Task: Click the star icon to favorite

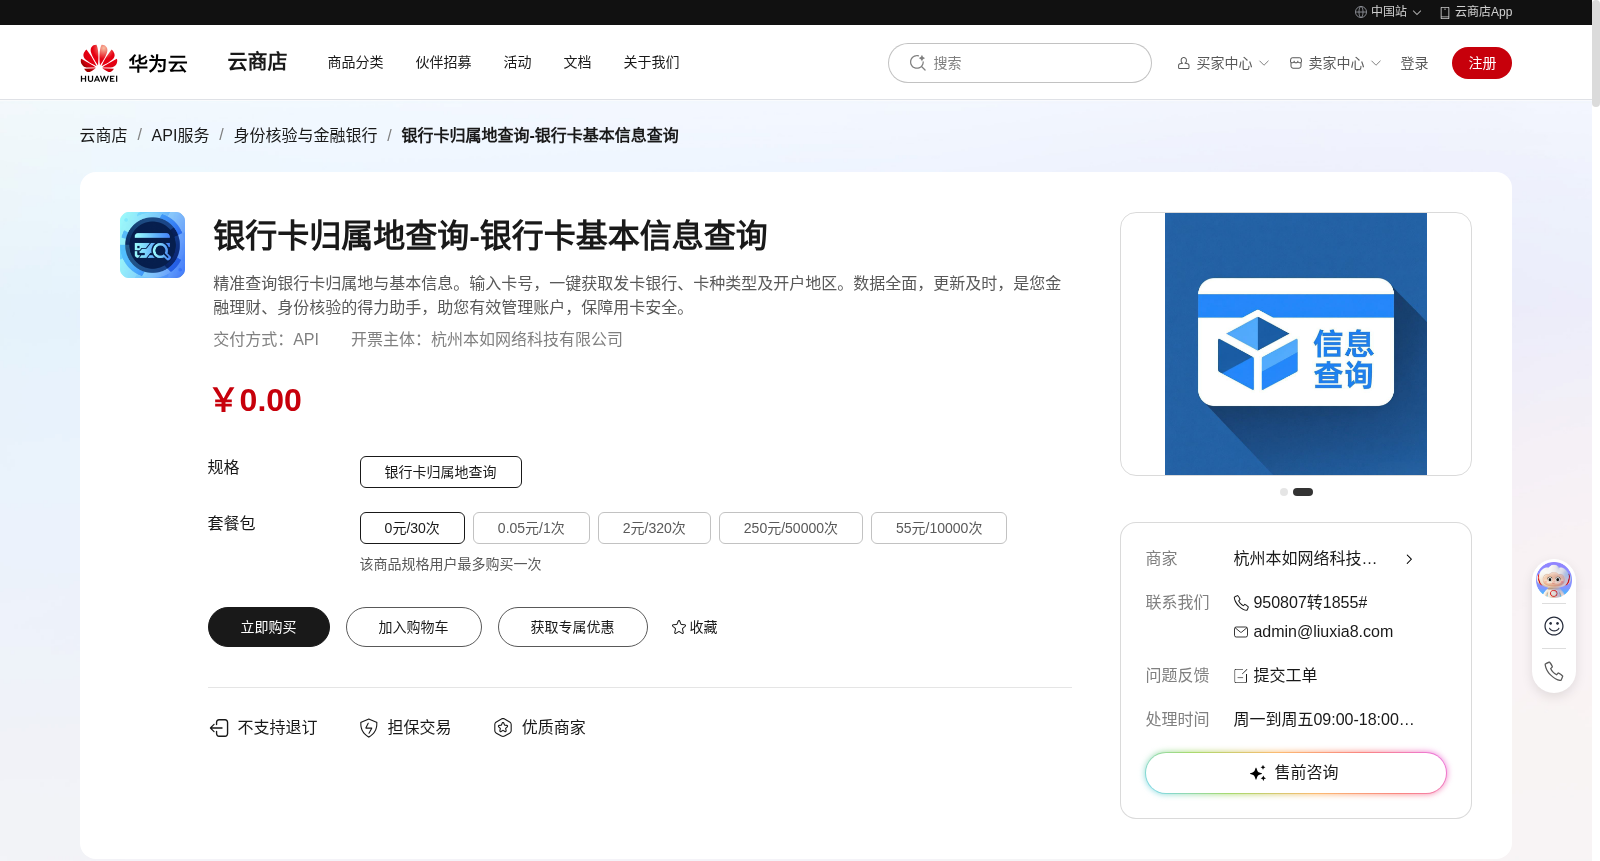Action: point(679,627)
